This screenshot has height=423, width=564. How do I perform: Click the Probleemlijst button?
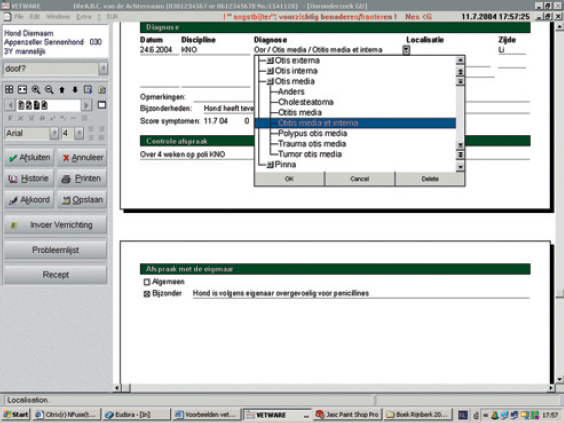[x=55, y=250]
